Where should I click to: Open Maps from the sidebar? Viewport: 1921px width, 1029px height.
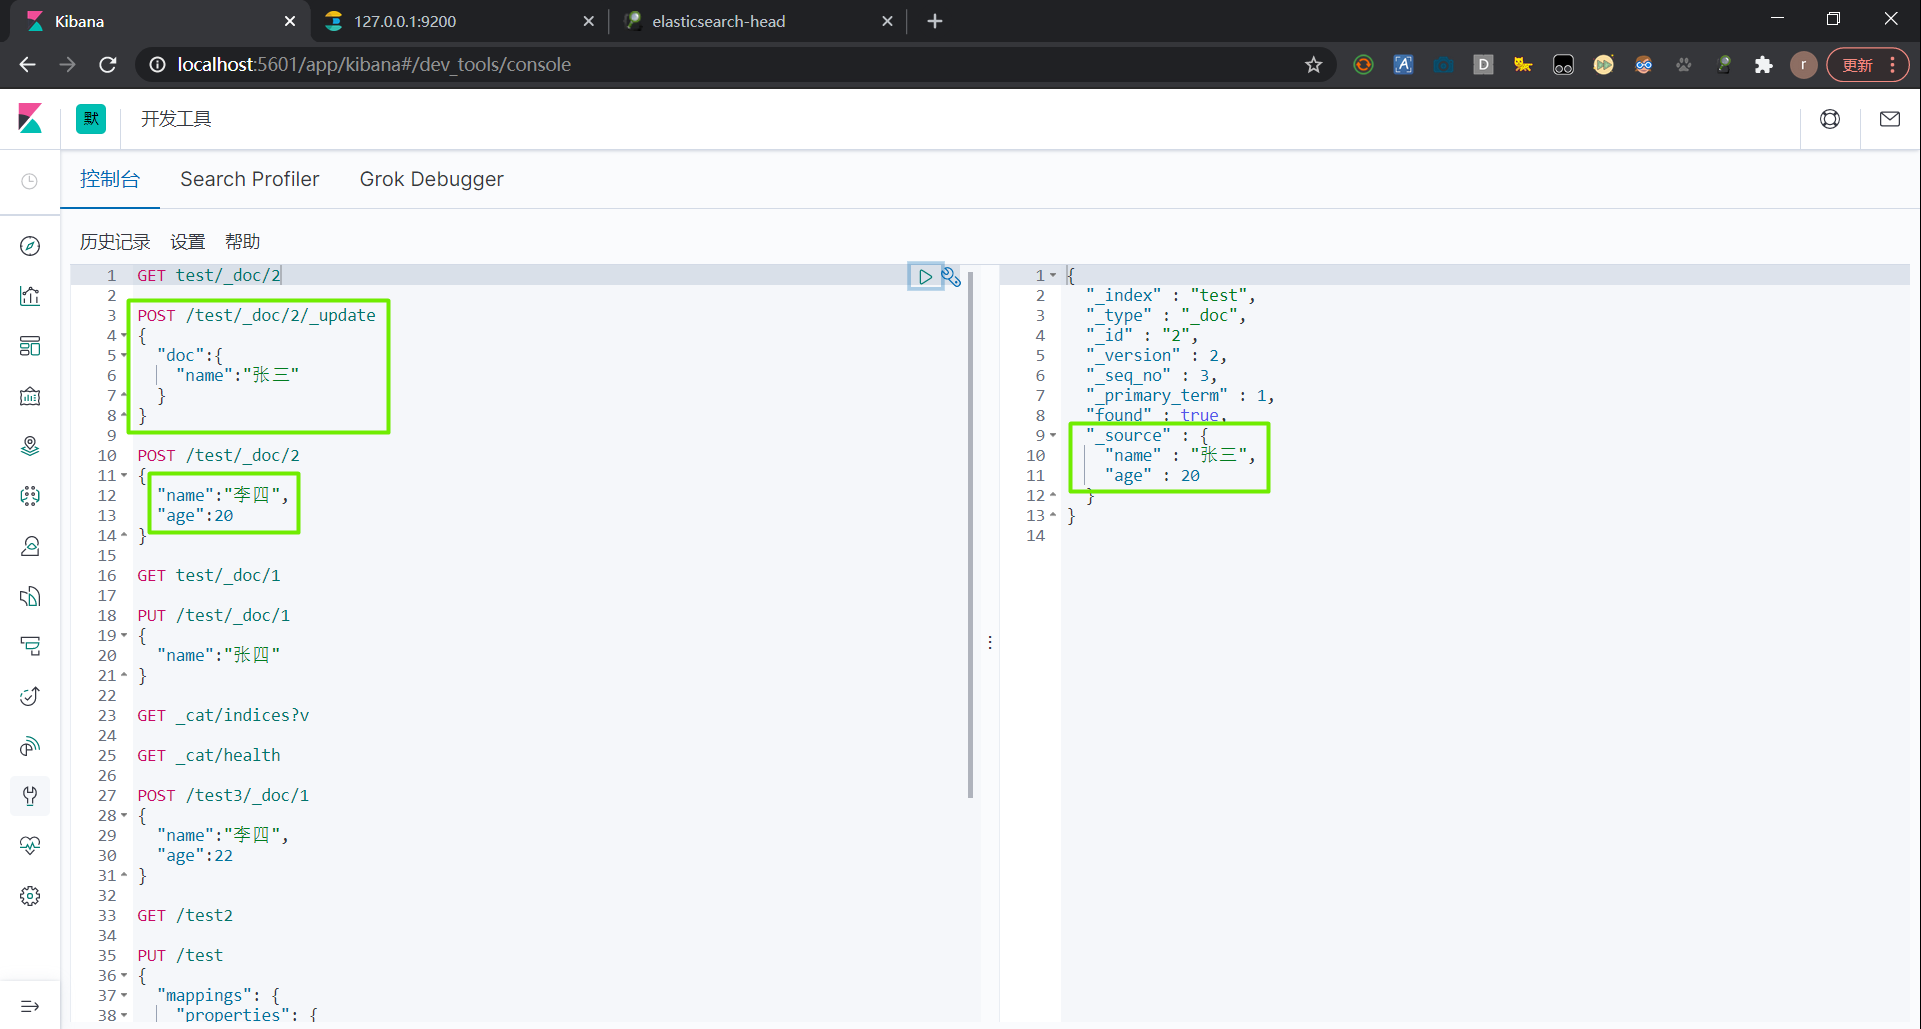click(30, 446)
